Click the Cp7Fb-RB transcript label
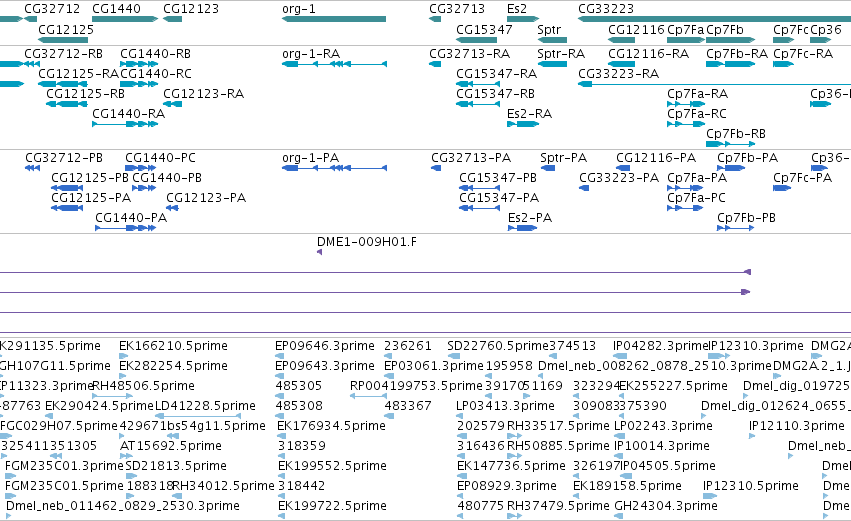 (736, 134)
